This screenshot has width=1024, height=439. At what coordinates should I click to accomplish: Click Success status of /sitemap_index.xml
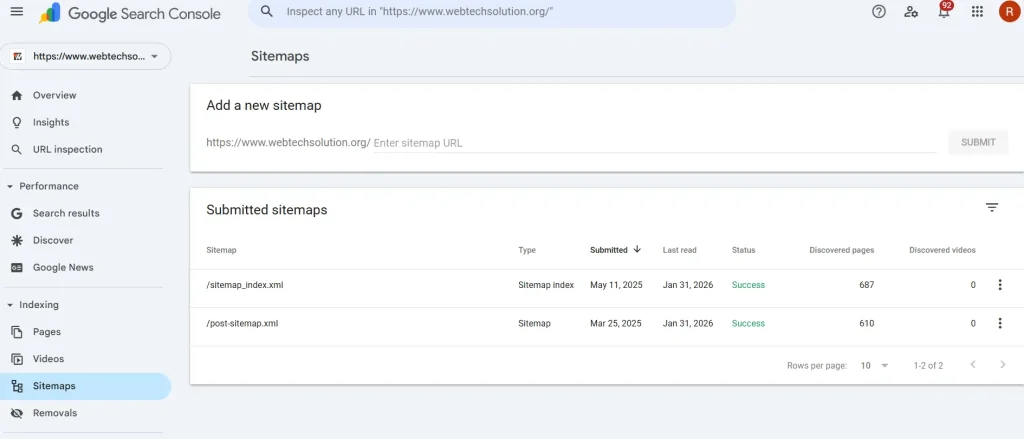coord(748,285)
